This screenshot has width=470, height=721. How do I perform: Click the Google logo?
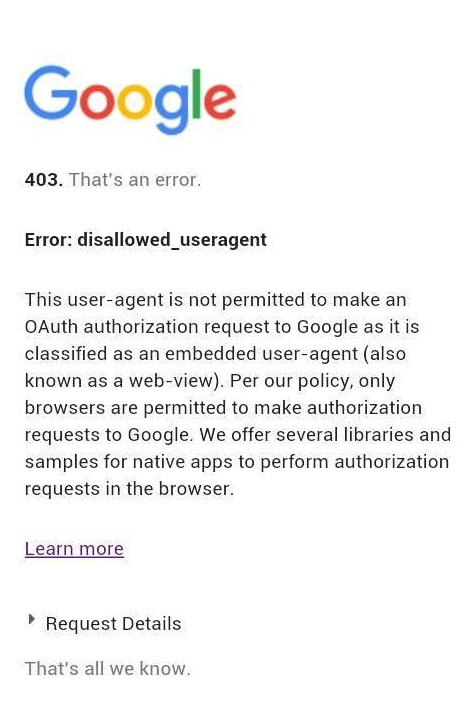click(x=130, y=99)
